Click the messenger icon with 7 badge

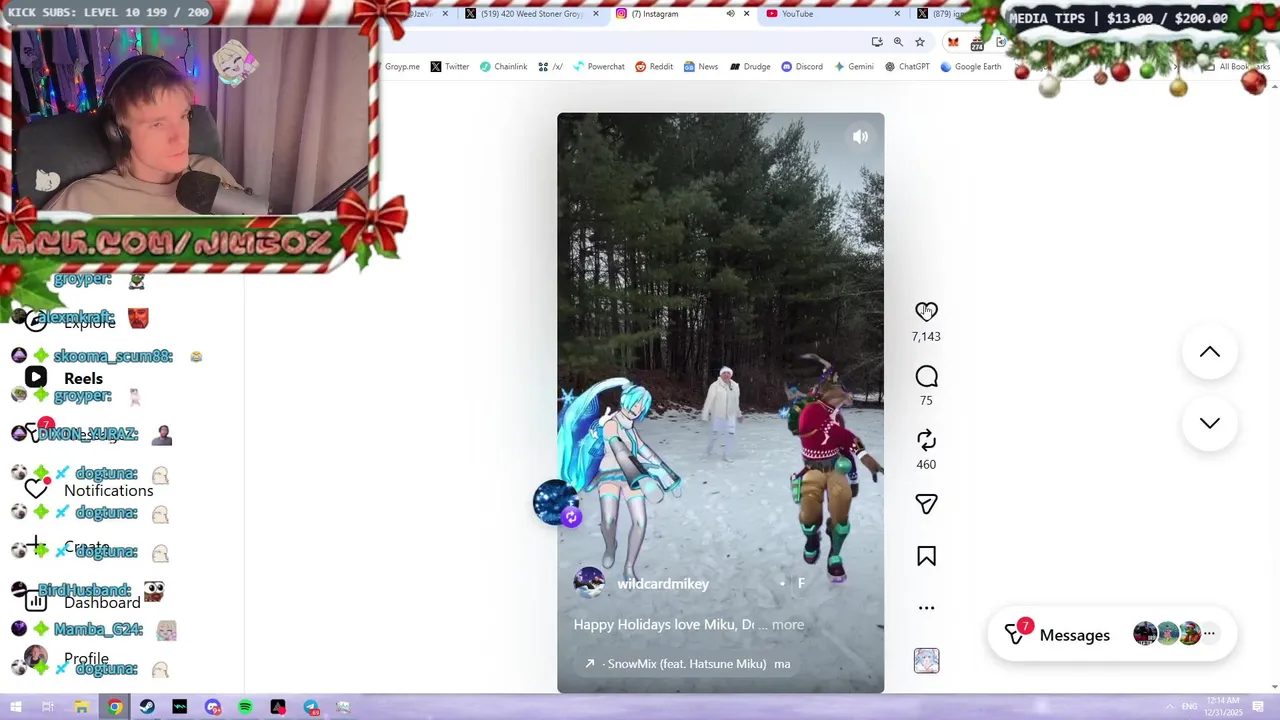1016,634
